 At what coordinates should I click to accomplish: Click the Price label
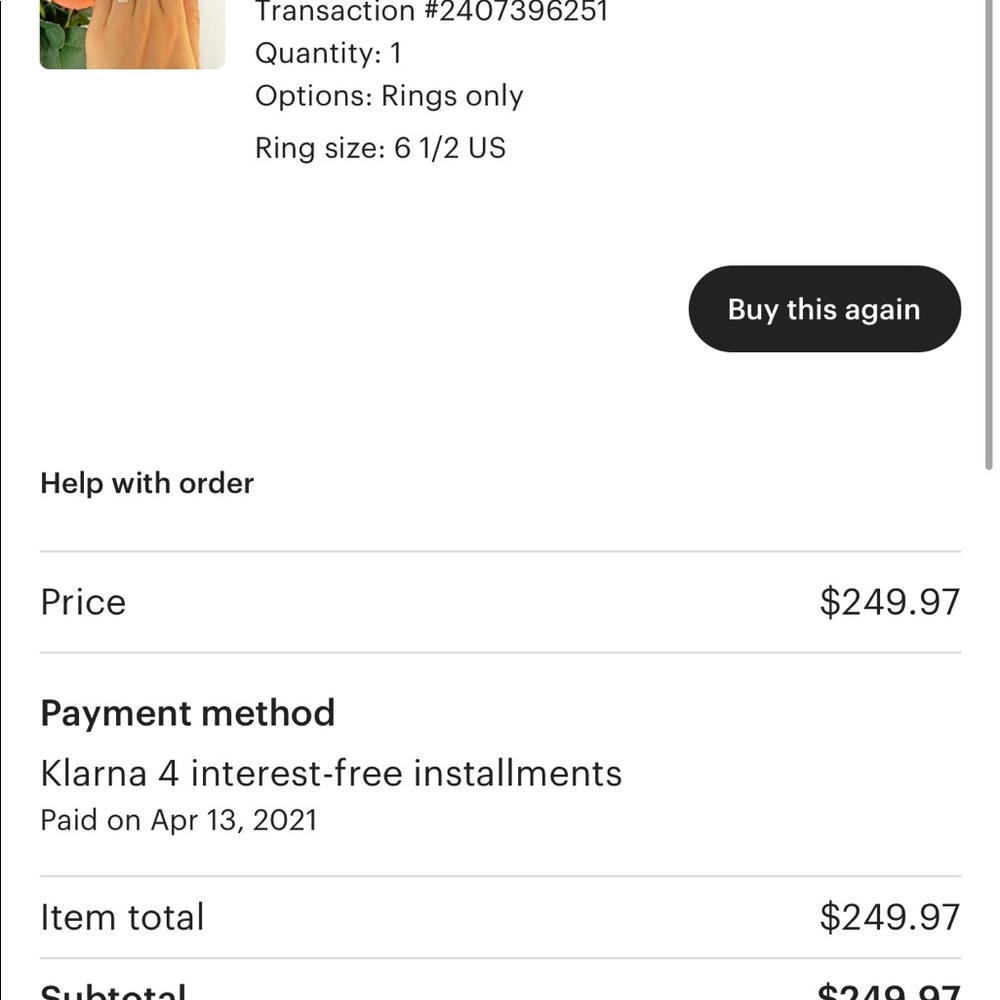pos(83,602)
